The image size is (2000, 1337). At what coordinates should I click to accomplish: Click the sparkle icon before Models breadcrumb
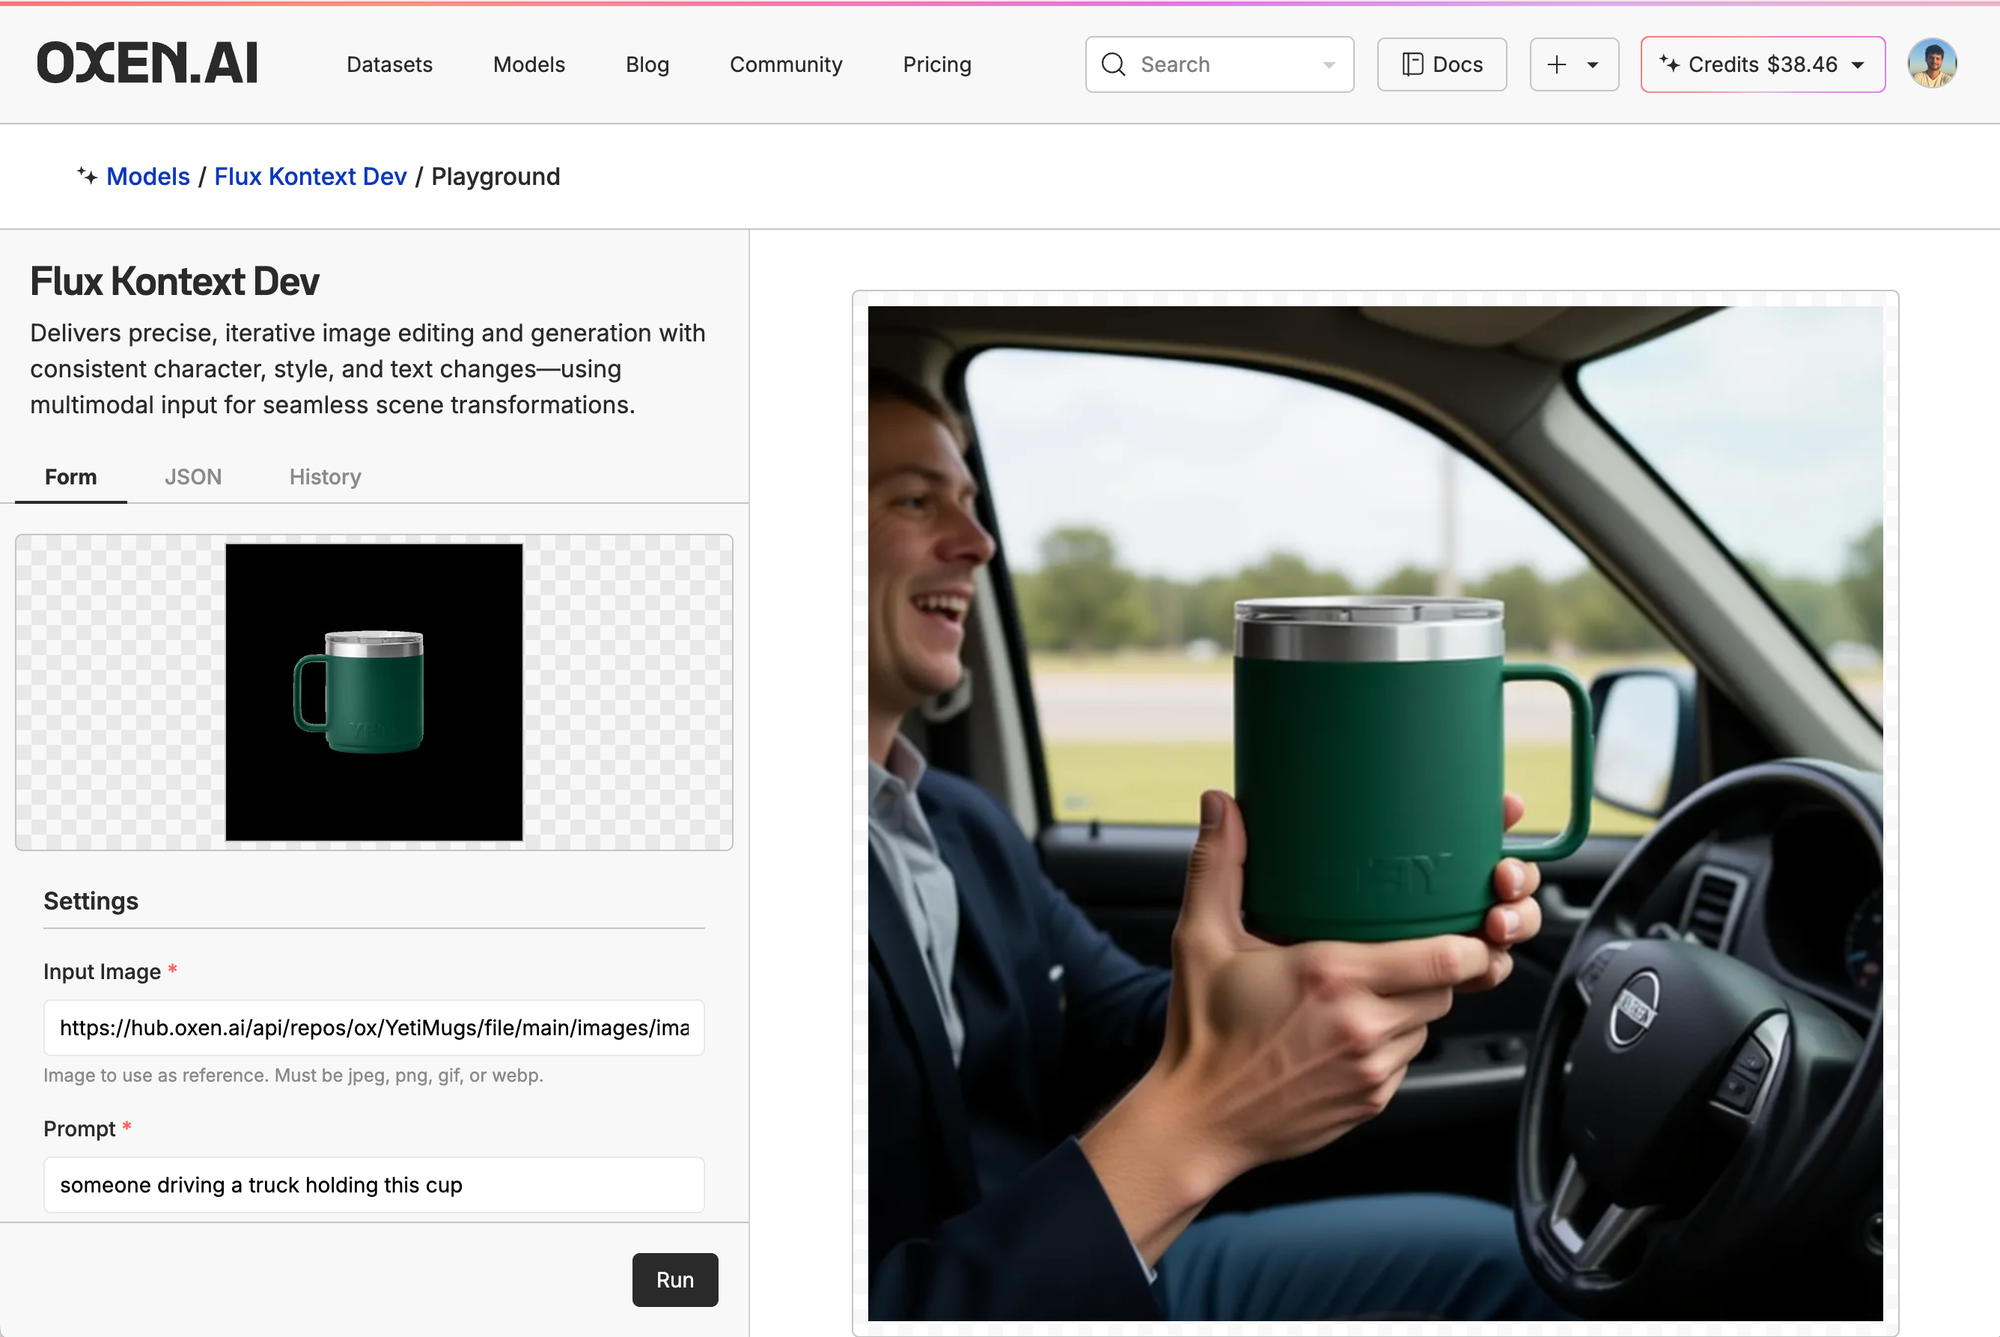88,176
